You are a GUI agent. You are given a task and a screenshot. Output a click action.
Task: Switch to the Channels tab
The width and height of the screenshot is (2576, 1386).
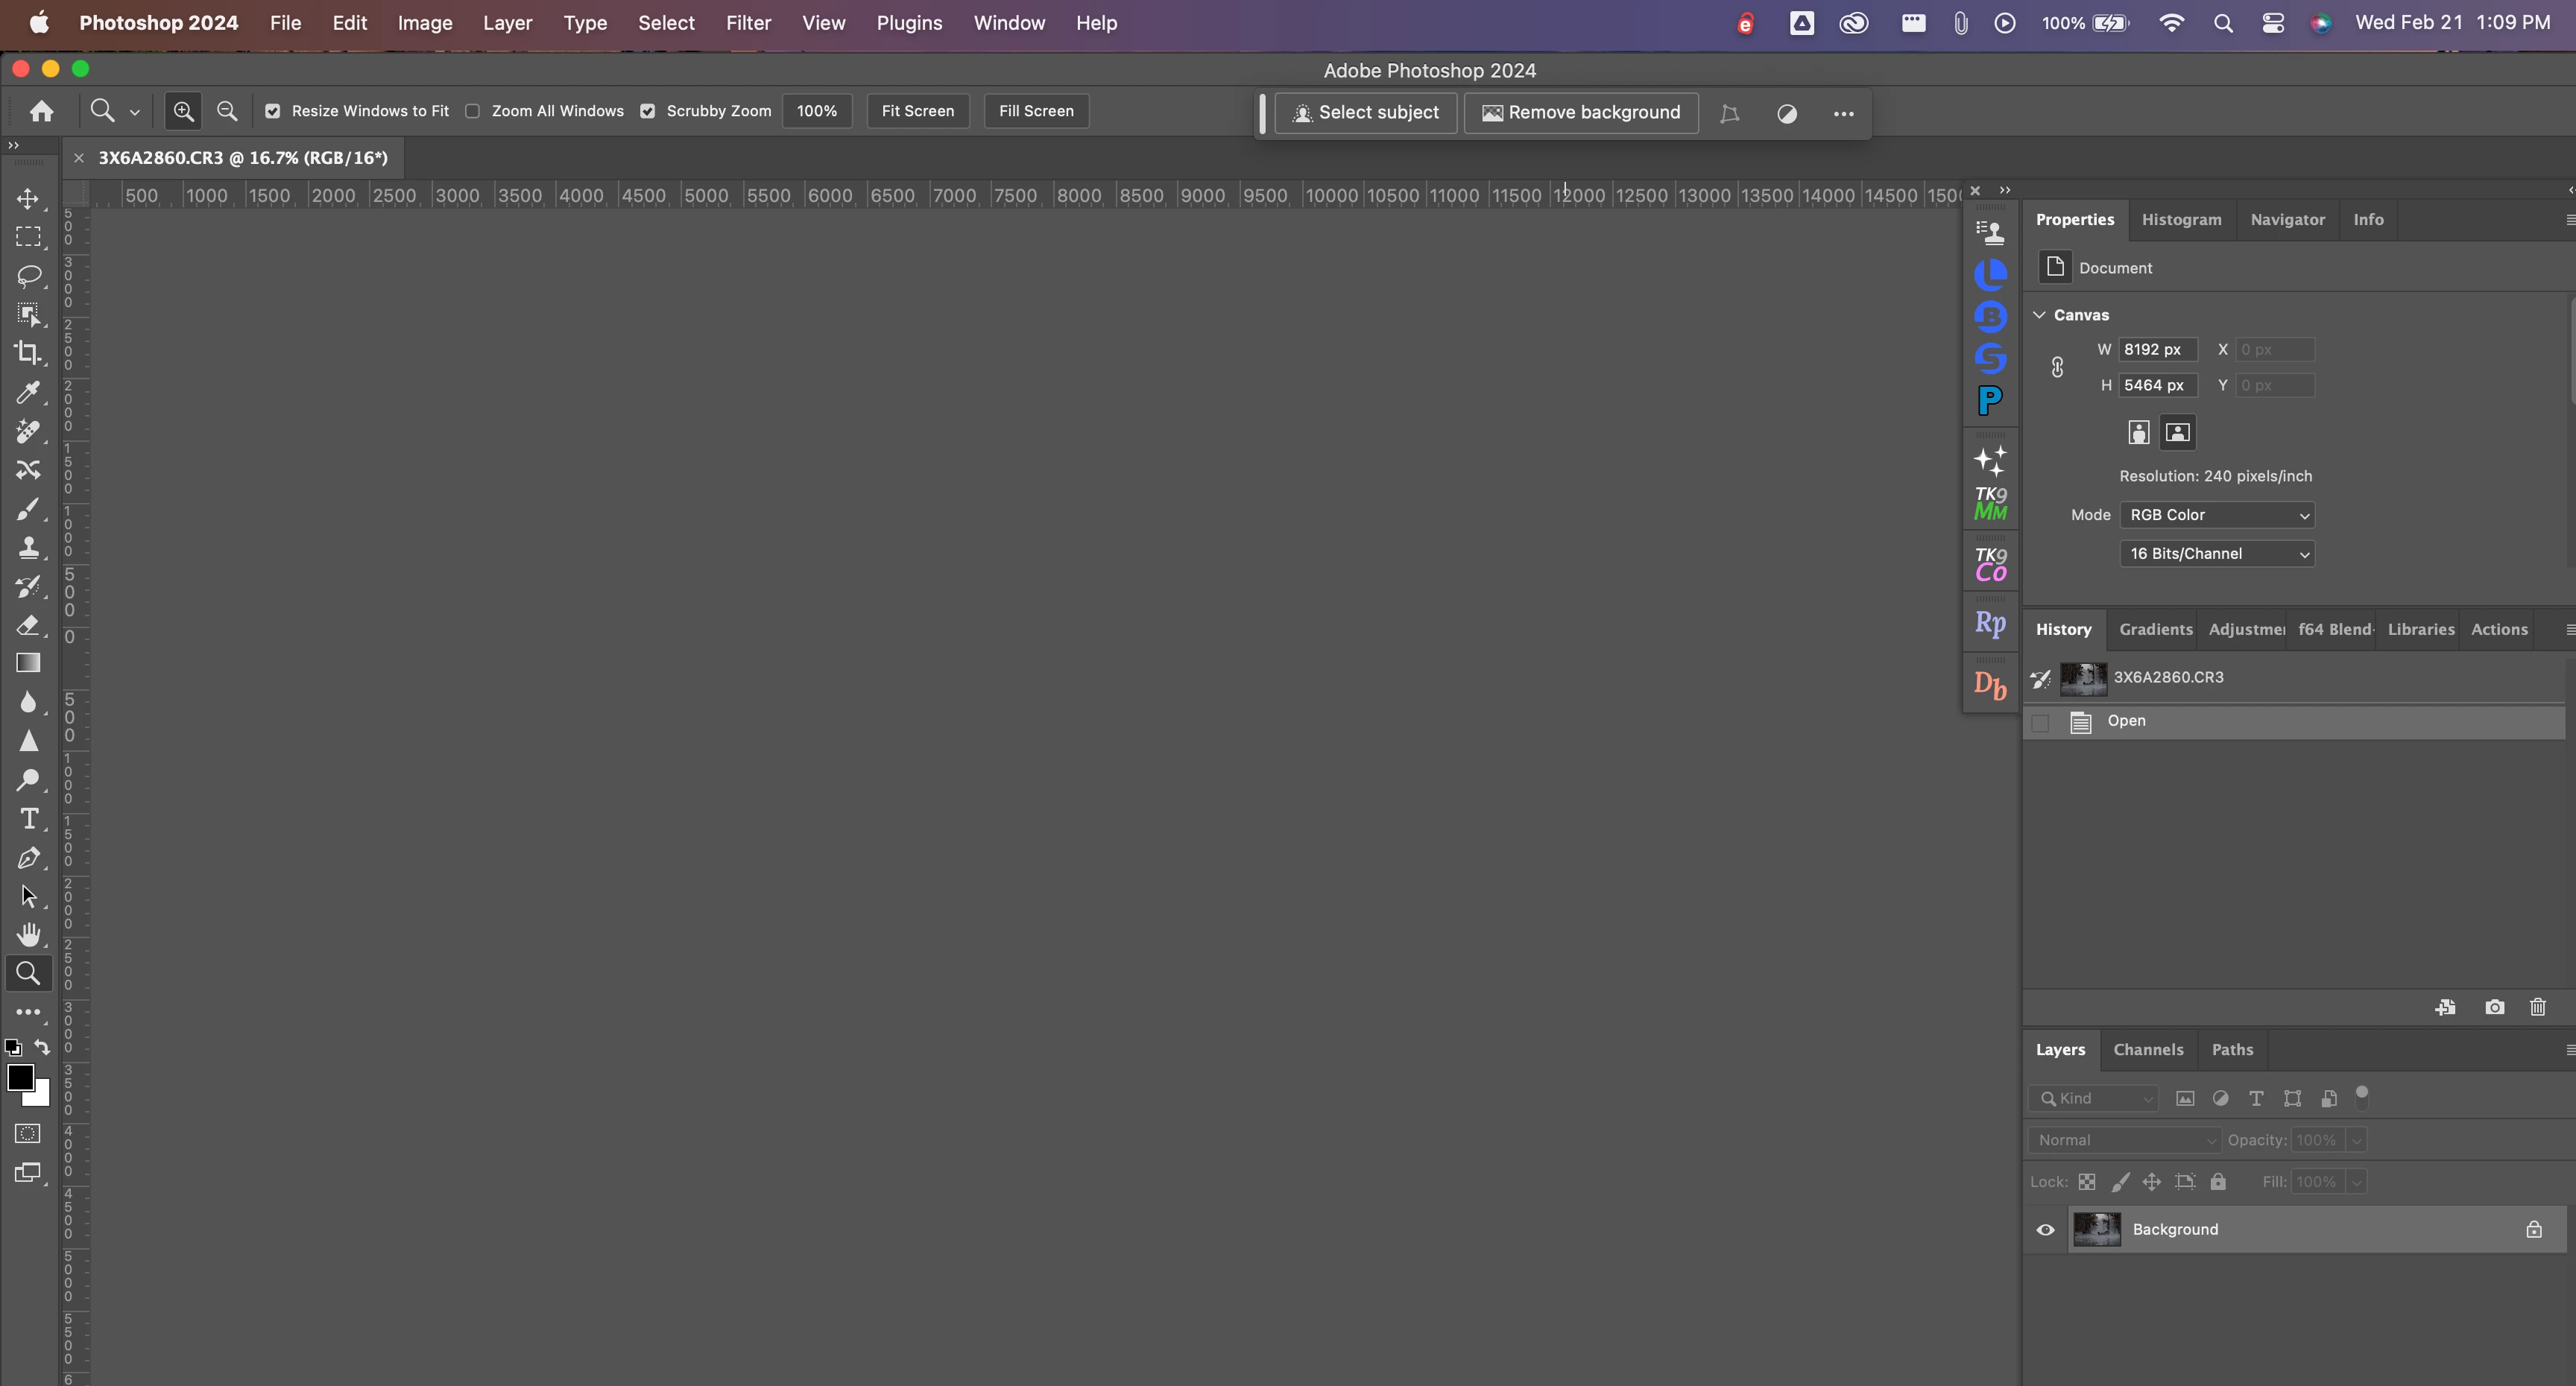coord(2147,1050)
